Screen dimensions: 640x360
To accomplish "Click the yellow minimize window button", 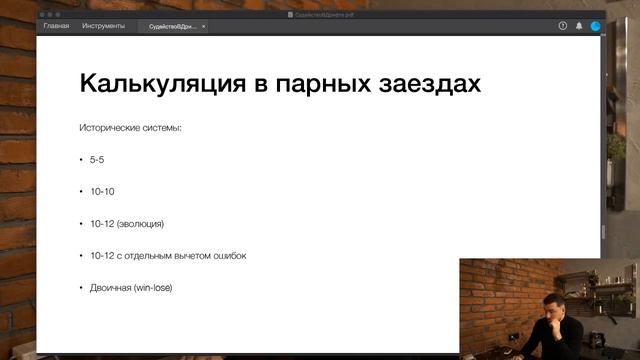I will (50, 15).
